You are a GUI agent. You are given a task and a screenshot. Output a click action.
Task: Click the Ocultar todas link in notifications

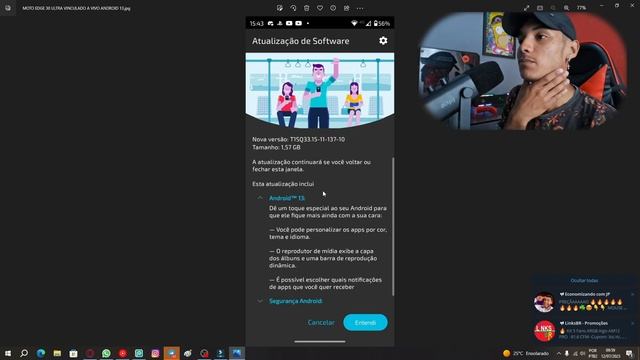(584, 280)
